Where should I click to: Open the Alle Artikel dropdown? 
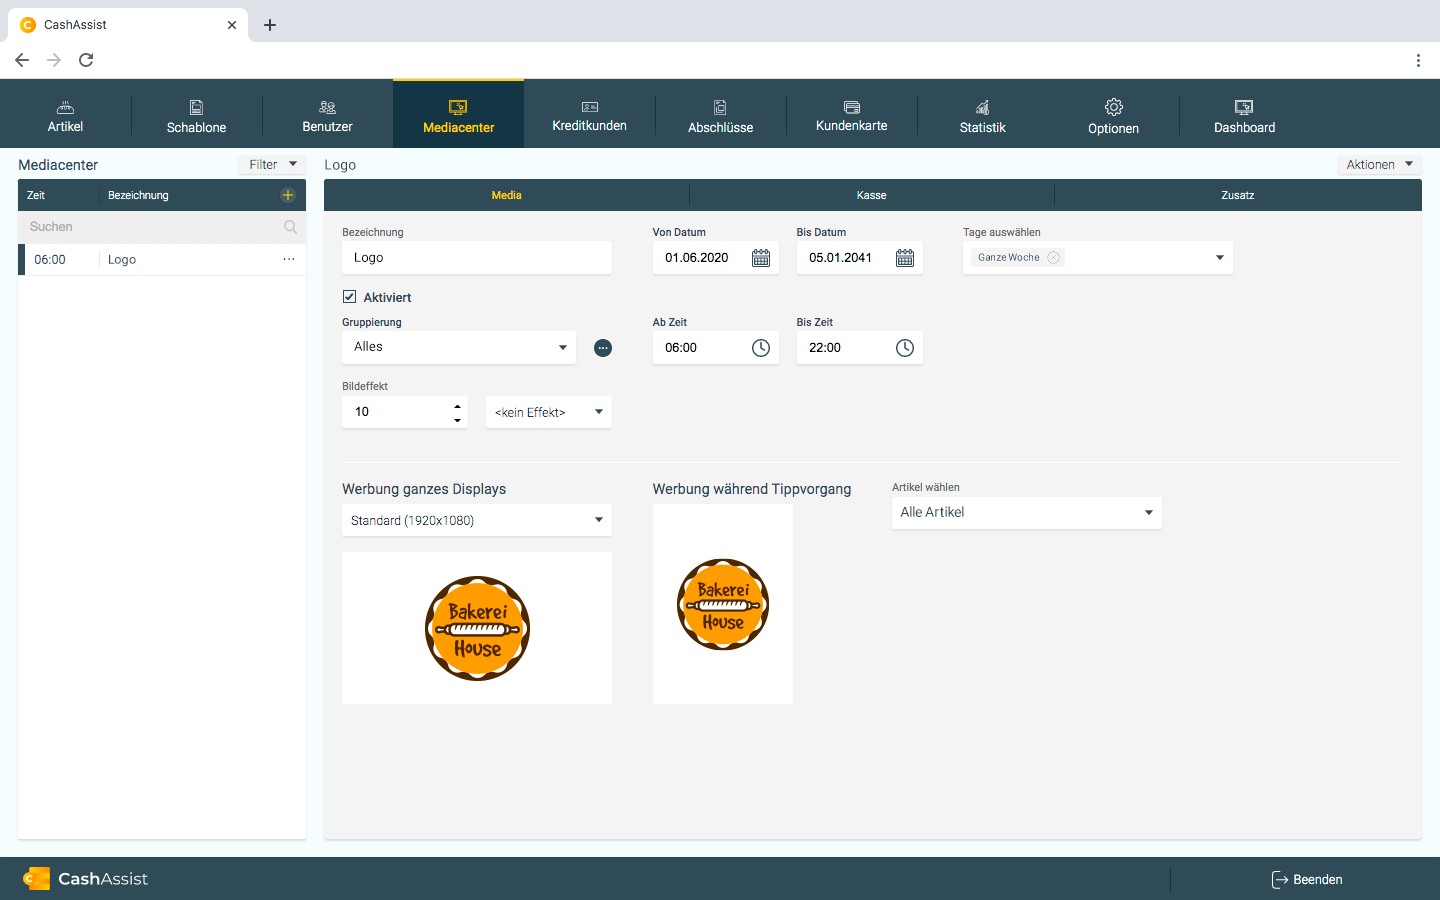[x=1027, y=513]
